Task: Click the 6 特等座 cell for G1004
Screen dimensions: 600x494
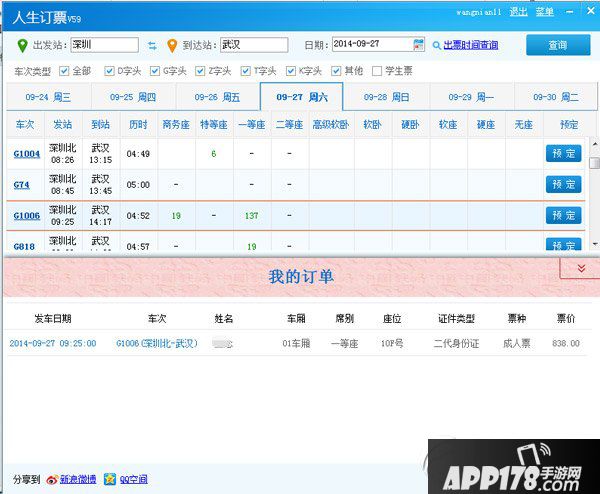Action: (214, 154)
